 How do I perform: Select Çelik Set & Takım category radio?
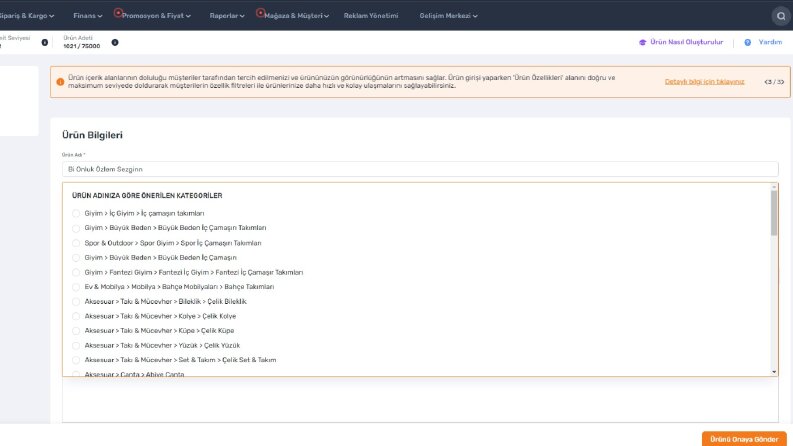tap(76, 360)
